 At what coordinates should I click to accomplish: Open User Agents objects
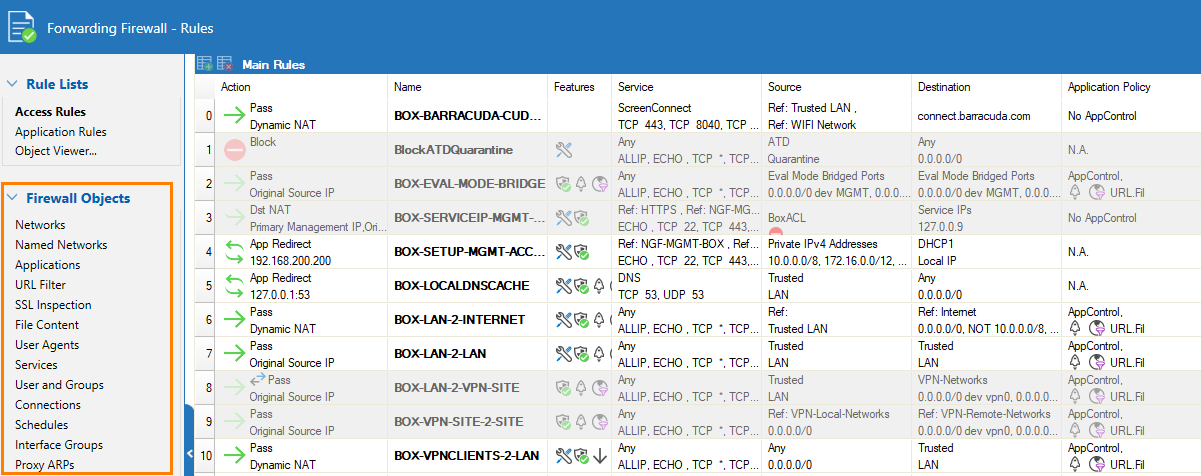click(46, 345)
